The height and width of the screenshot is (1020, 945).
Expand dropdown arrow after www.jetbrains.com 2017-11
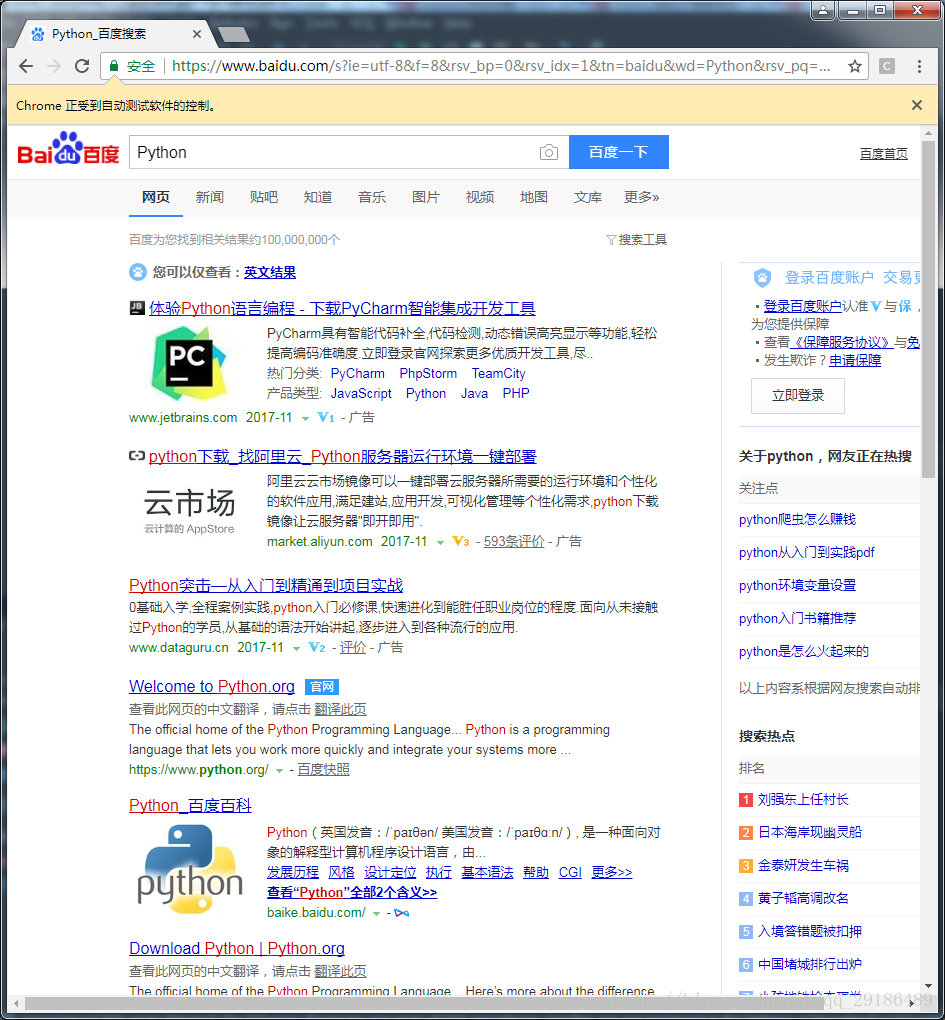305,419
